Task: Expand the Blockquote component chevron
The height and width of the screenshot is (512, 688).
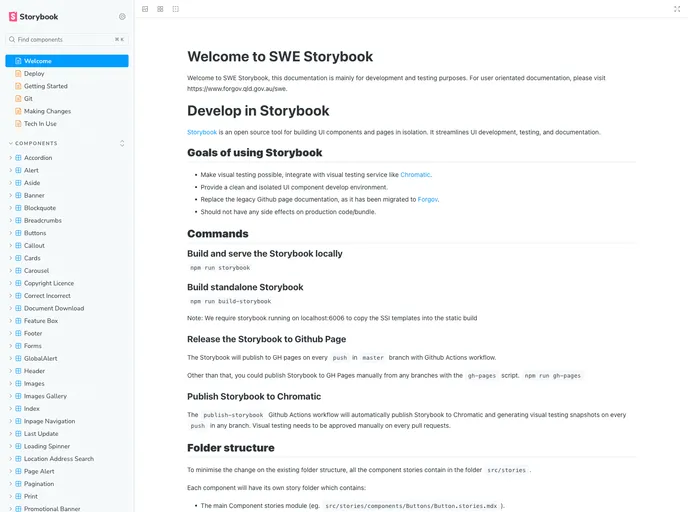Action: click(11, 208)
